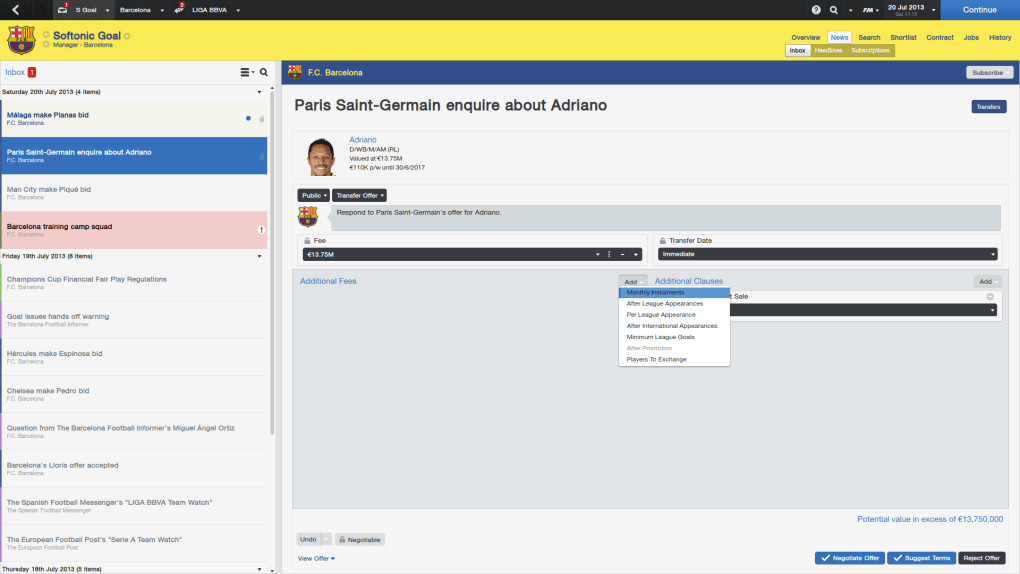Choose Per League Appearance option
This screenshot has width=1020, height=574.
coord(674,315)
